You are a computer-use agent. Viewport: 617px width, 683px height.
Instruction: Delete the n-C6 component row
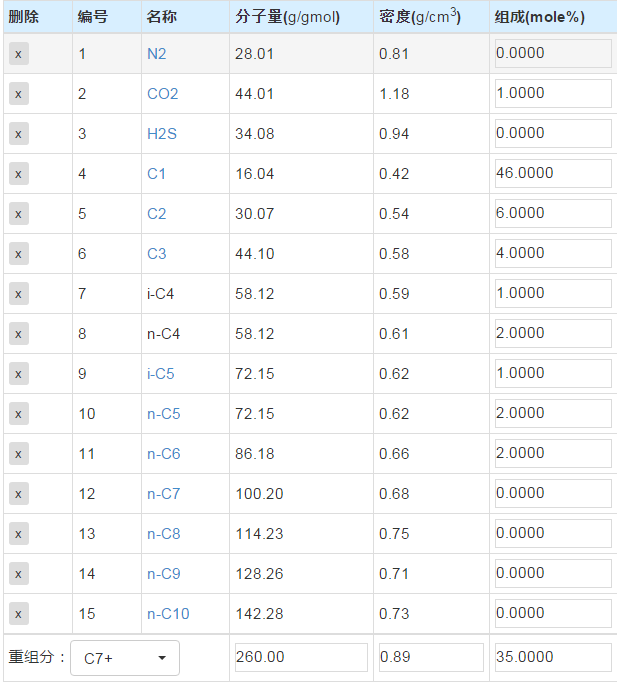click(19, 453)
